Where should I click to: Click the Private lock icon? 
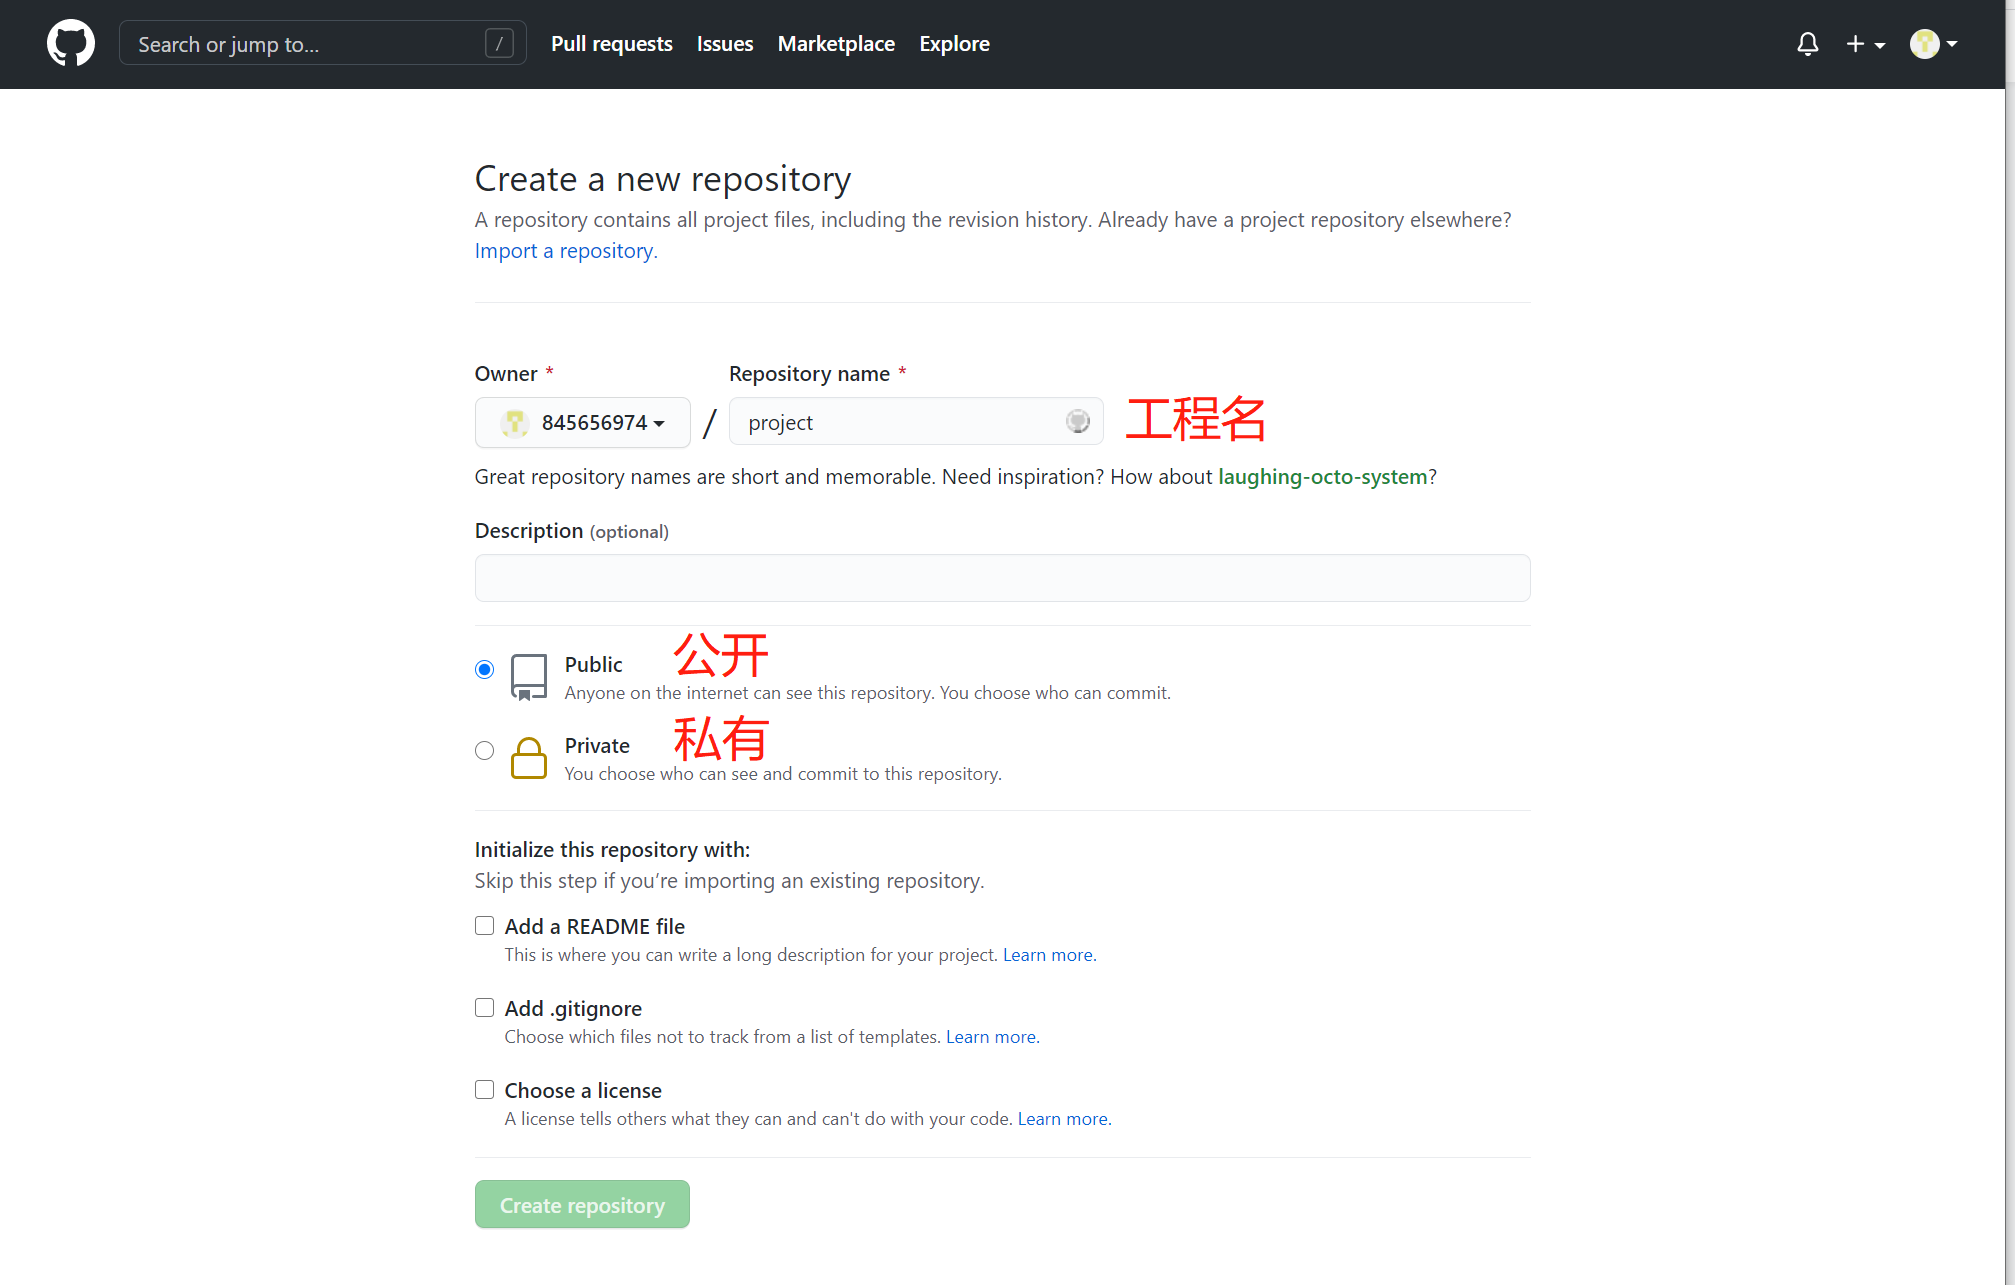tap(528, 758)
